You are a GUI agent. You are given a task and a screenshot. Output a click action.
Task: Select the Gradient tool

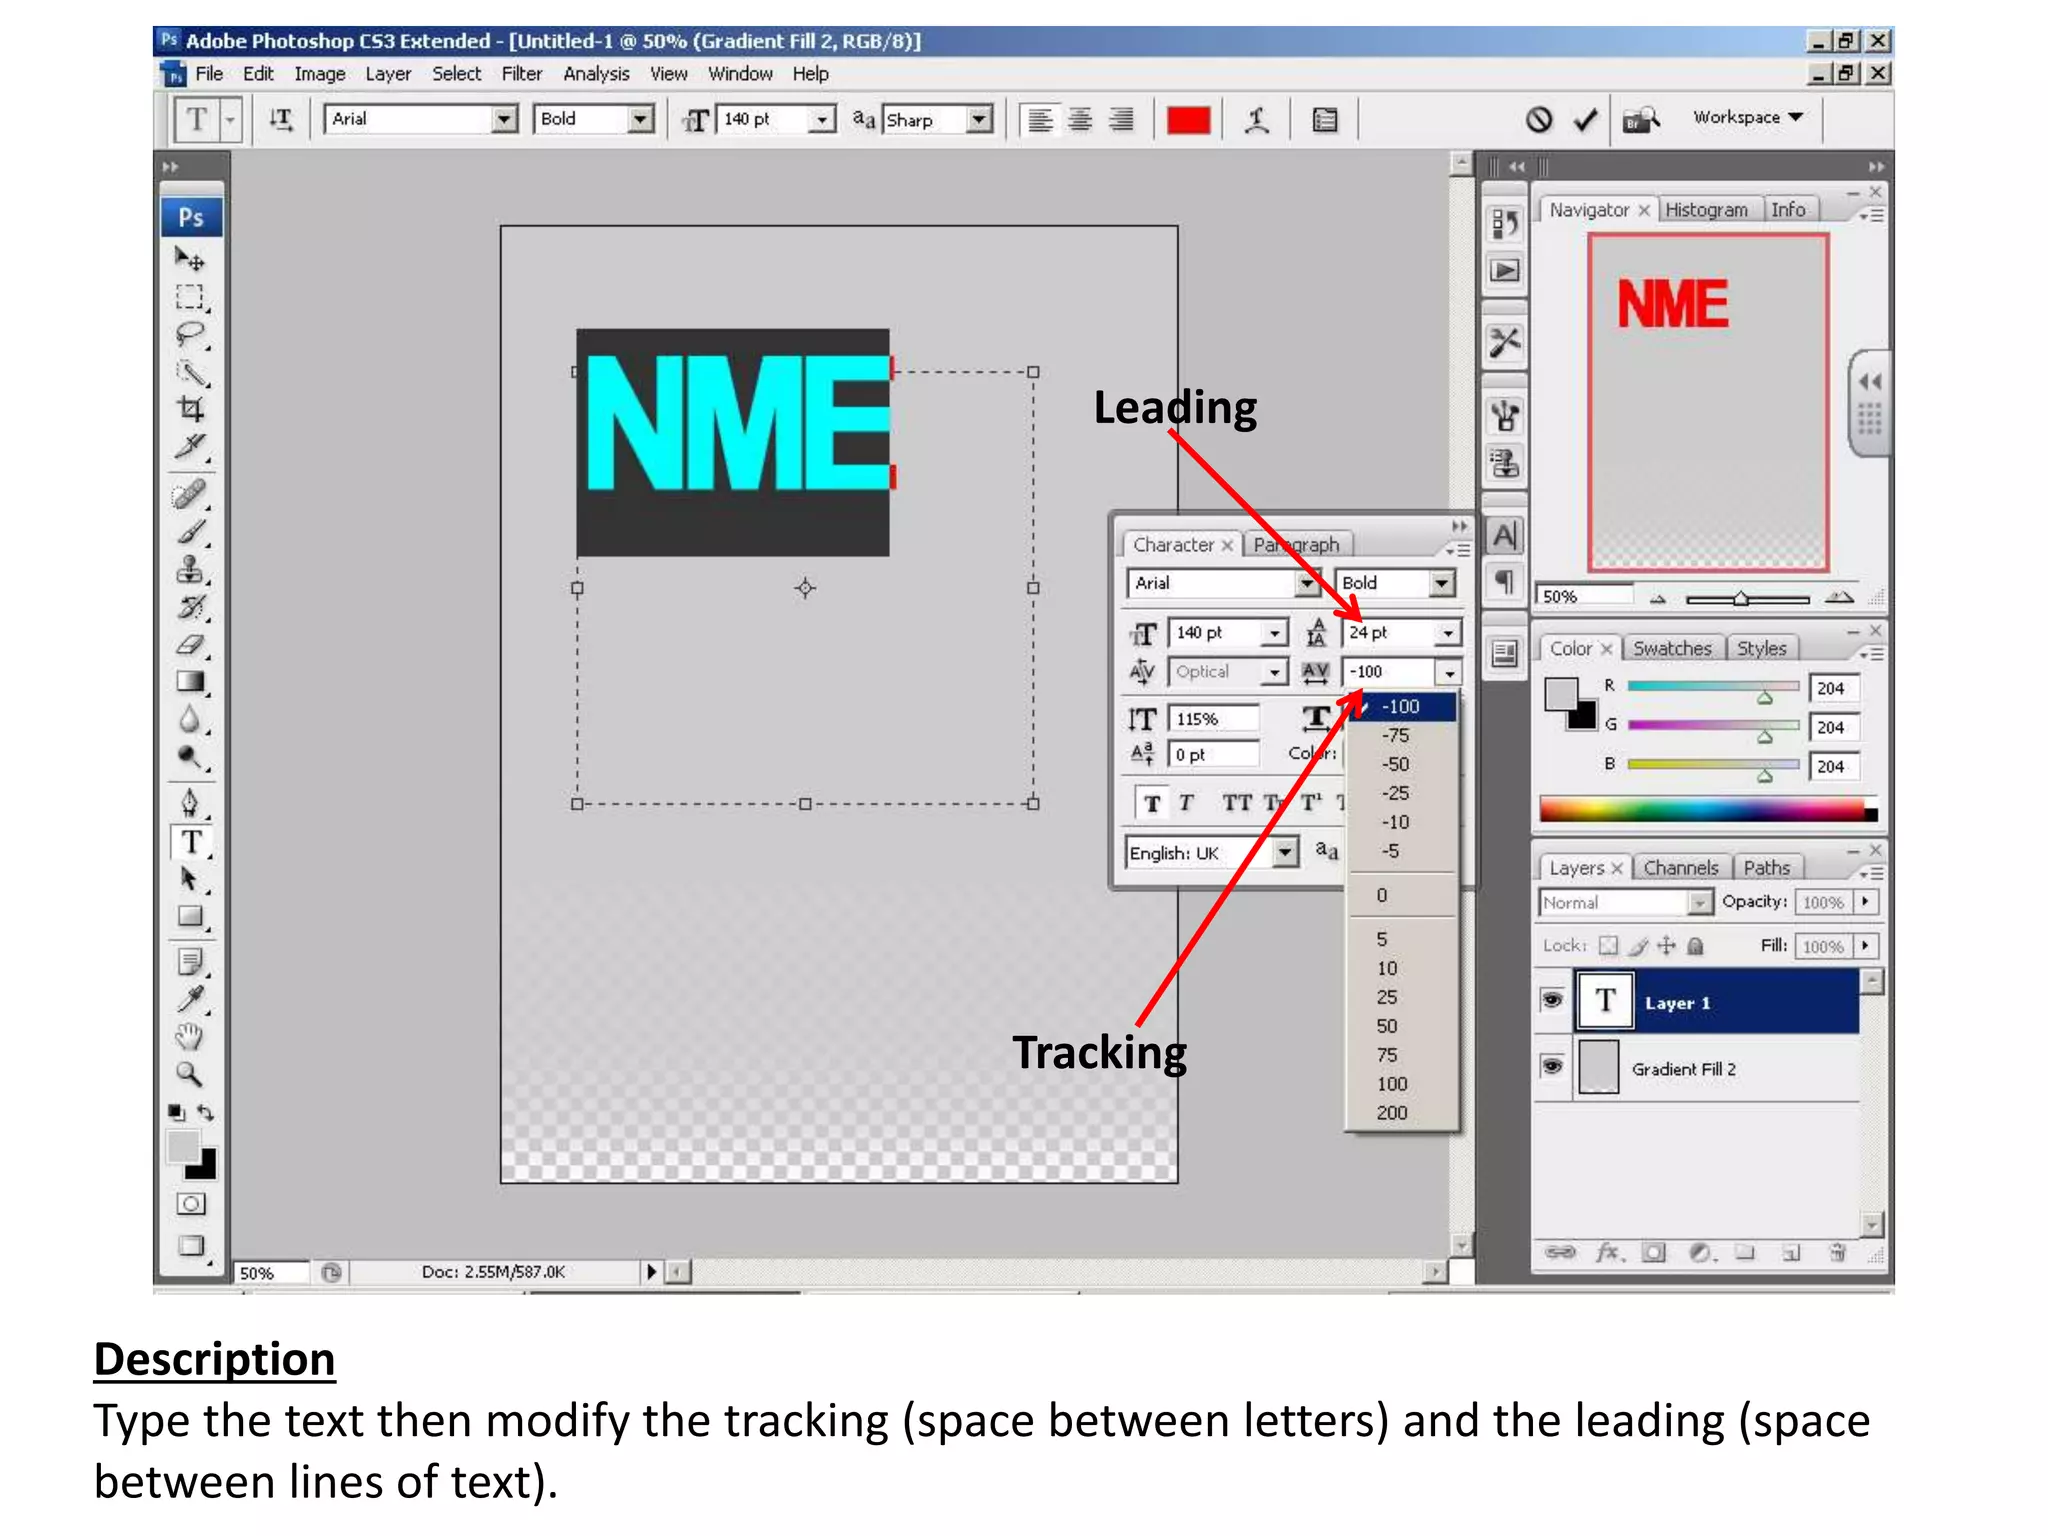(x=190, y=682)
